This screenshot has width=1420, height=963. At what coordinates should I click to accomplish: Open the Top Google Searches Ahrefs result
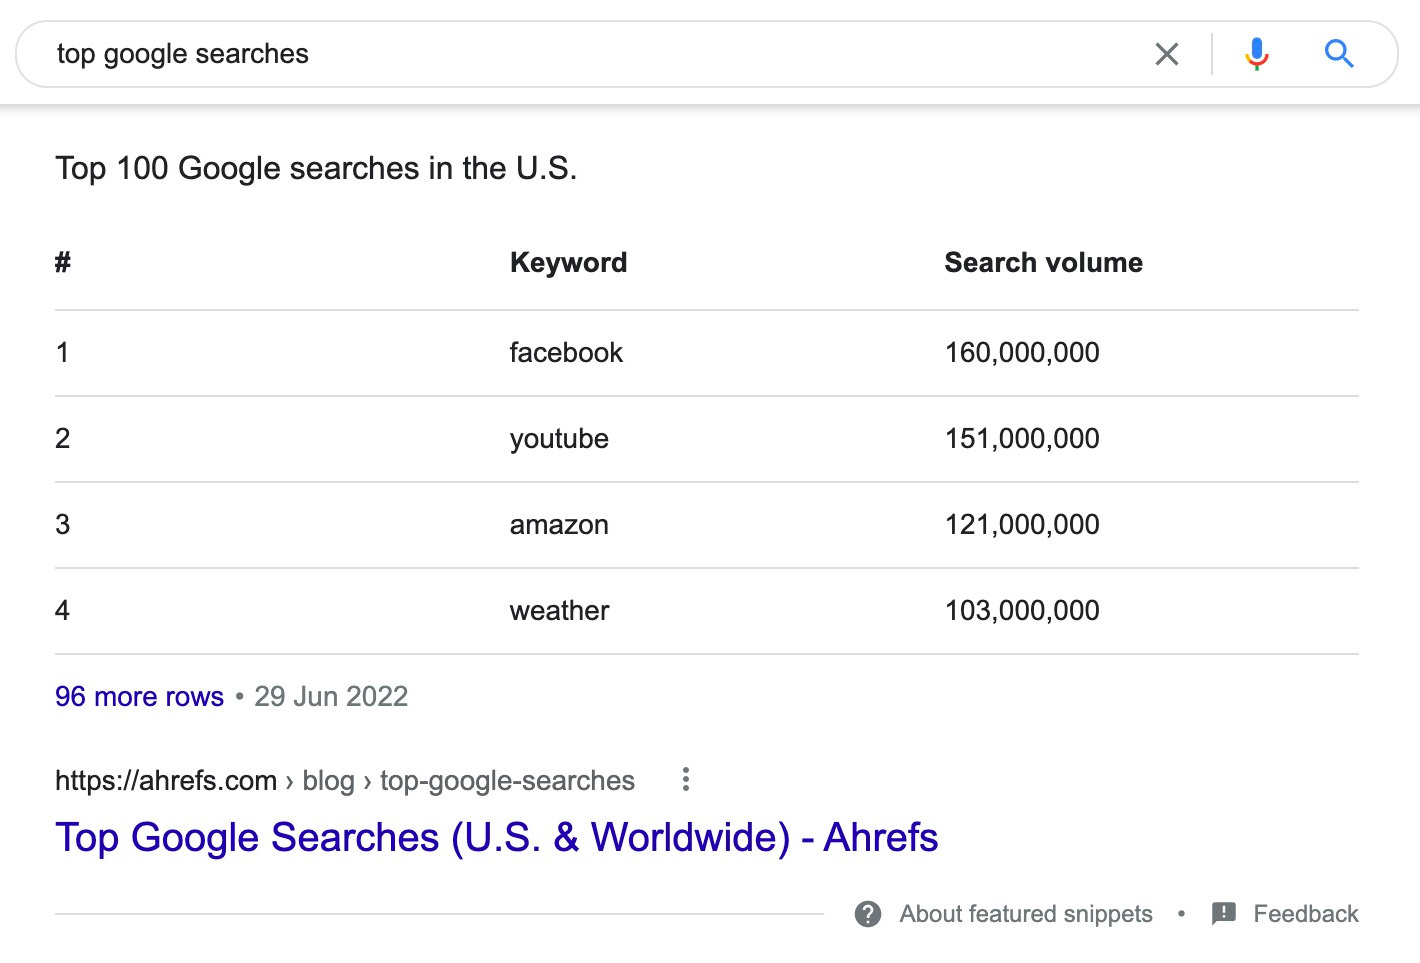(497, 837)
